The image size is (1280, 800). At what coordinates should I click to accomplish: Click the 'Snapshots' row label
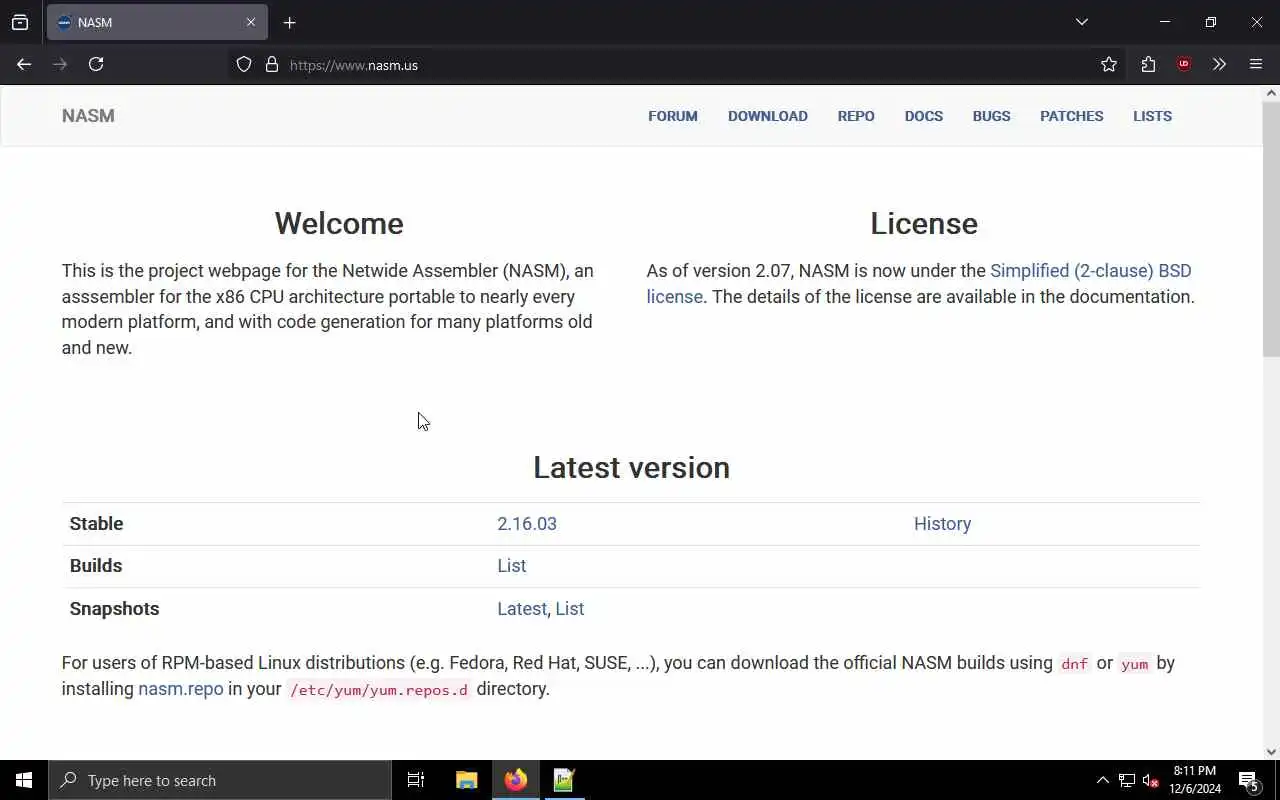pos(114,609)
